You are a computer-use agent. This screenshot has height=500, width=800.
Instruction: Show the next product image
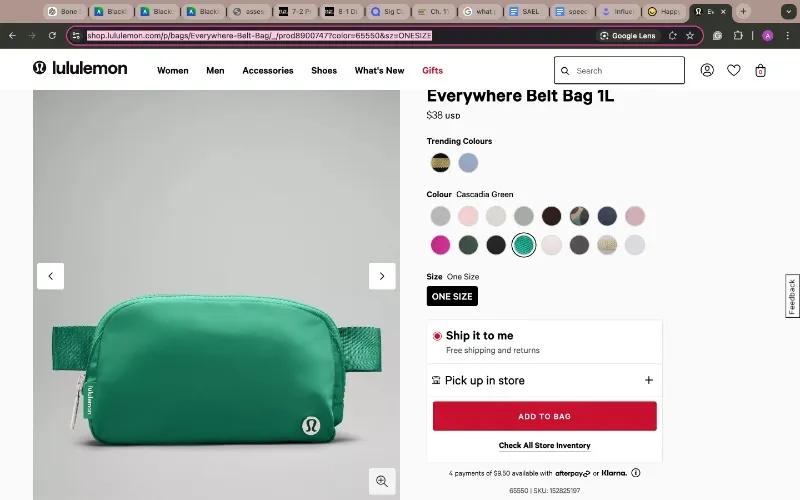[x=382, y=276]
